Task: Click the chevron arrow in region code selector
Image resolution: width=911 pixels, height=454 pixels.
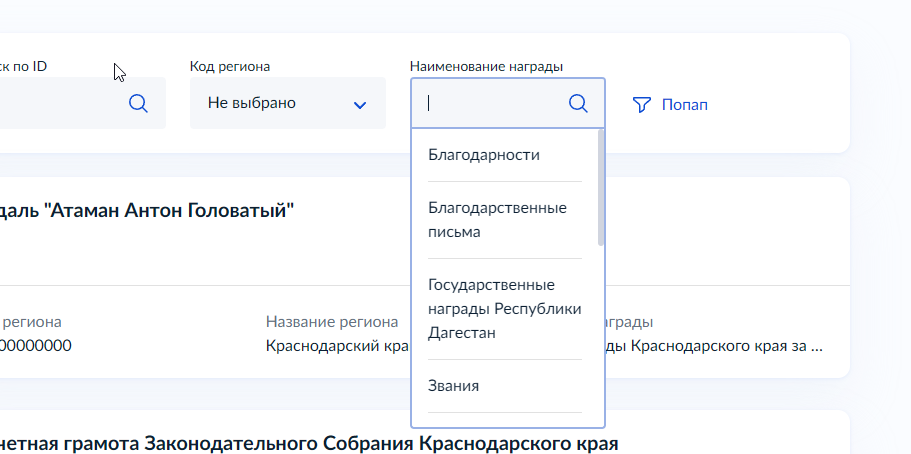Action: click(360, 104)
